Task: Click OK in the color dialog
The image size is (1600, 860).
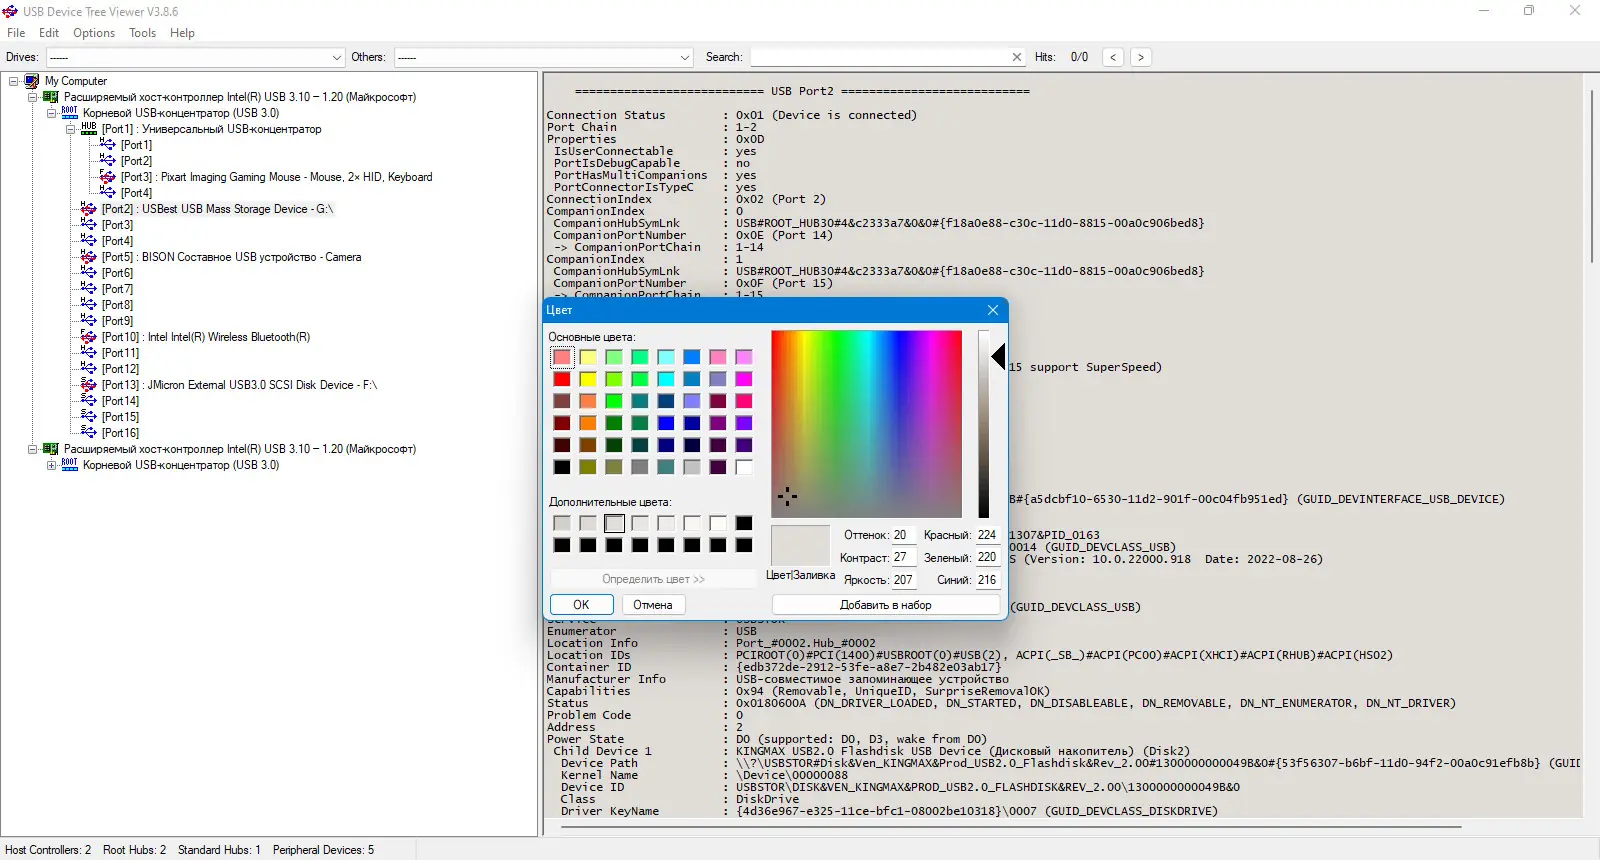Action: [x=581, y=605]
